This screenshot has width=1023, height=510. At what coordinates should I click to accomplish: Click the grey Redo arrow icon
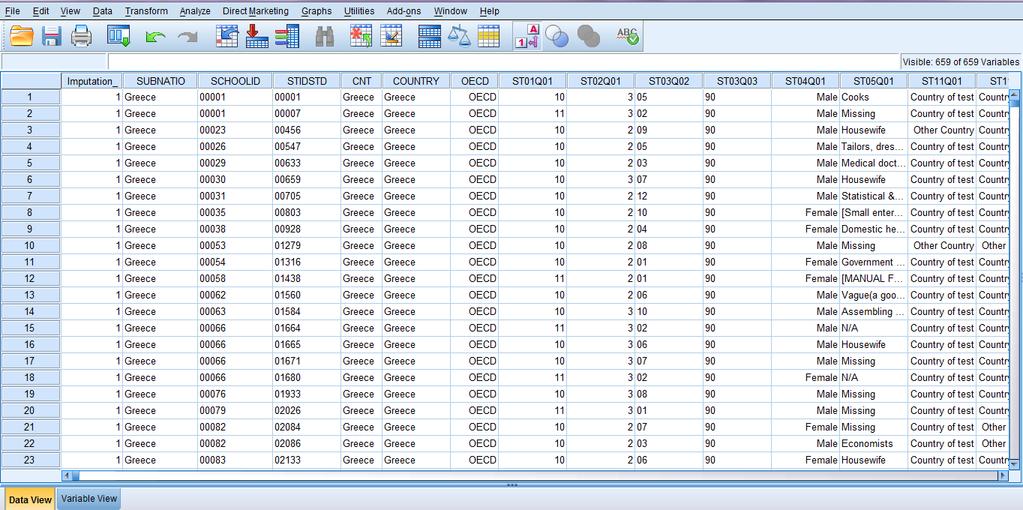point(188,37)
